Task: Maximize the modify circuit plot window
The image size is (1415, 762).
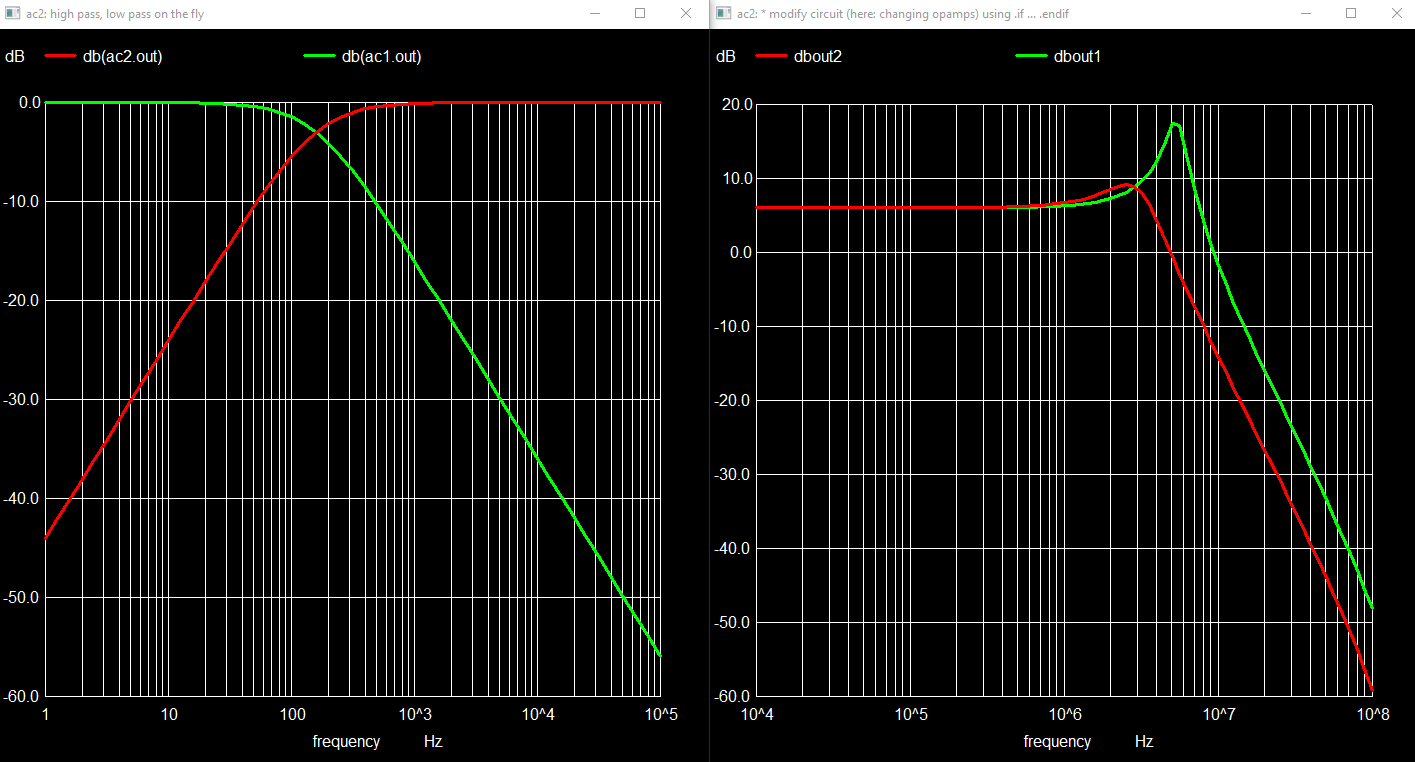Action: pos(1351,14)
